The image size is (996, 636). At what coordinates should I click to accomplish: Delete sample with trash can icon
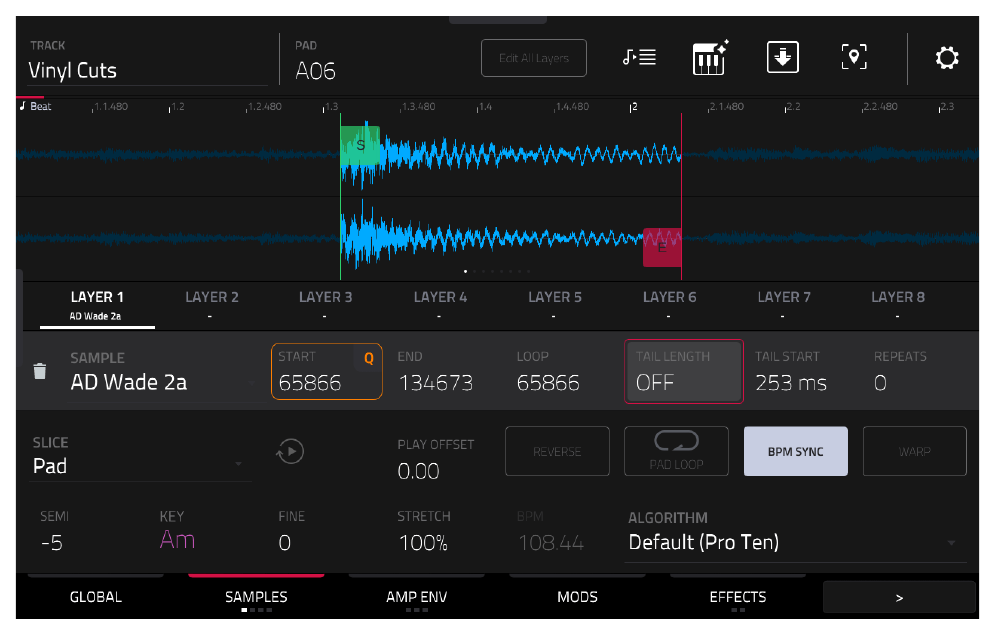(39, 371)
